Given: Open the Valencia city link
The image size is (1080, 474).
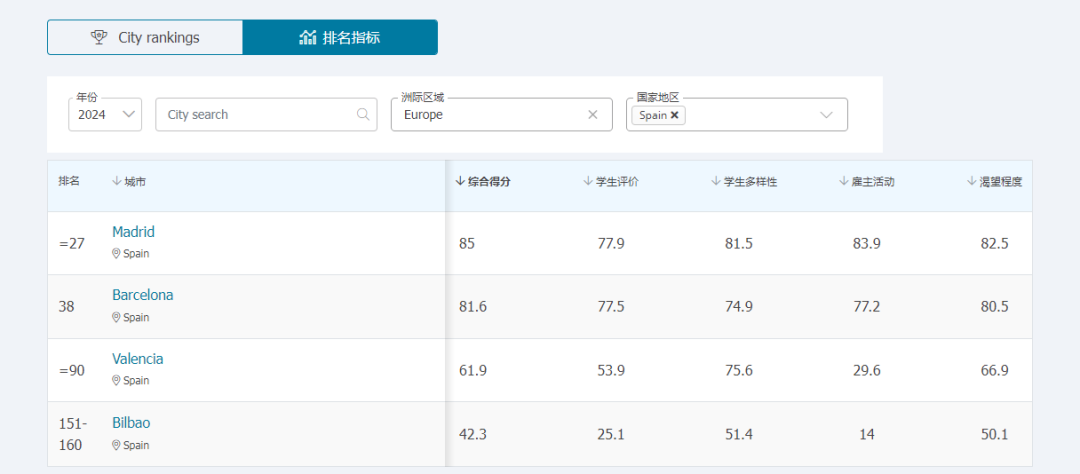Looking at the screenshot, I should coord(137,359).
